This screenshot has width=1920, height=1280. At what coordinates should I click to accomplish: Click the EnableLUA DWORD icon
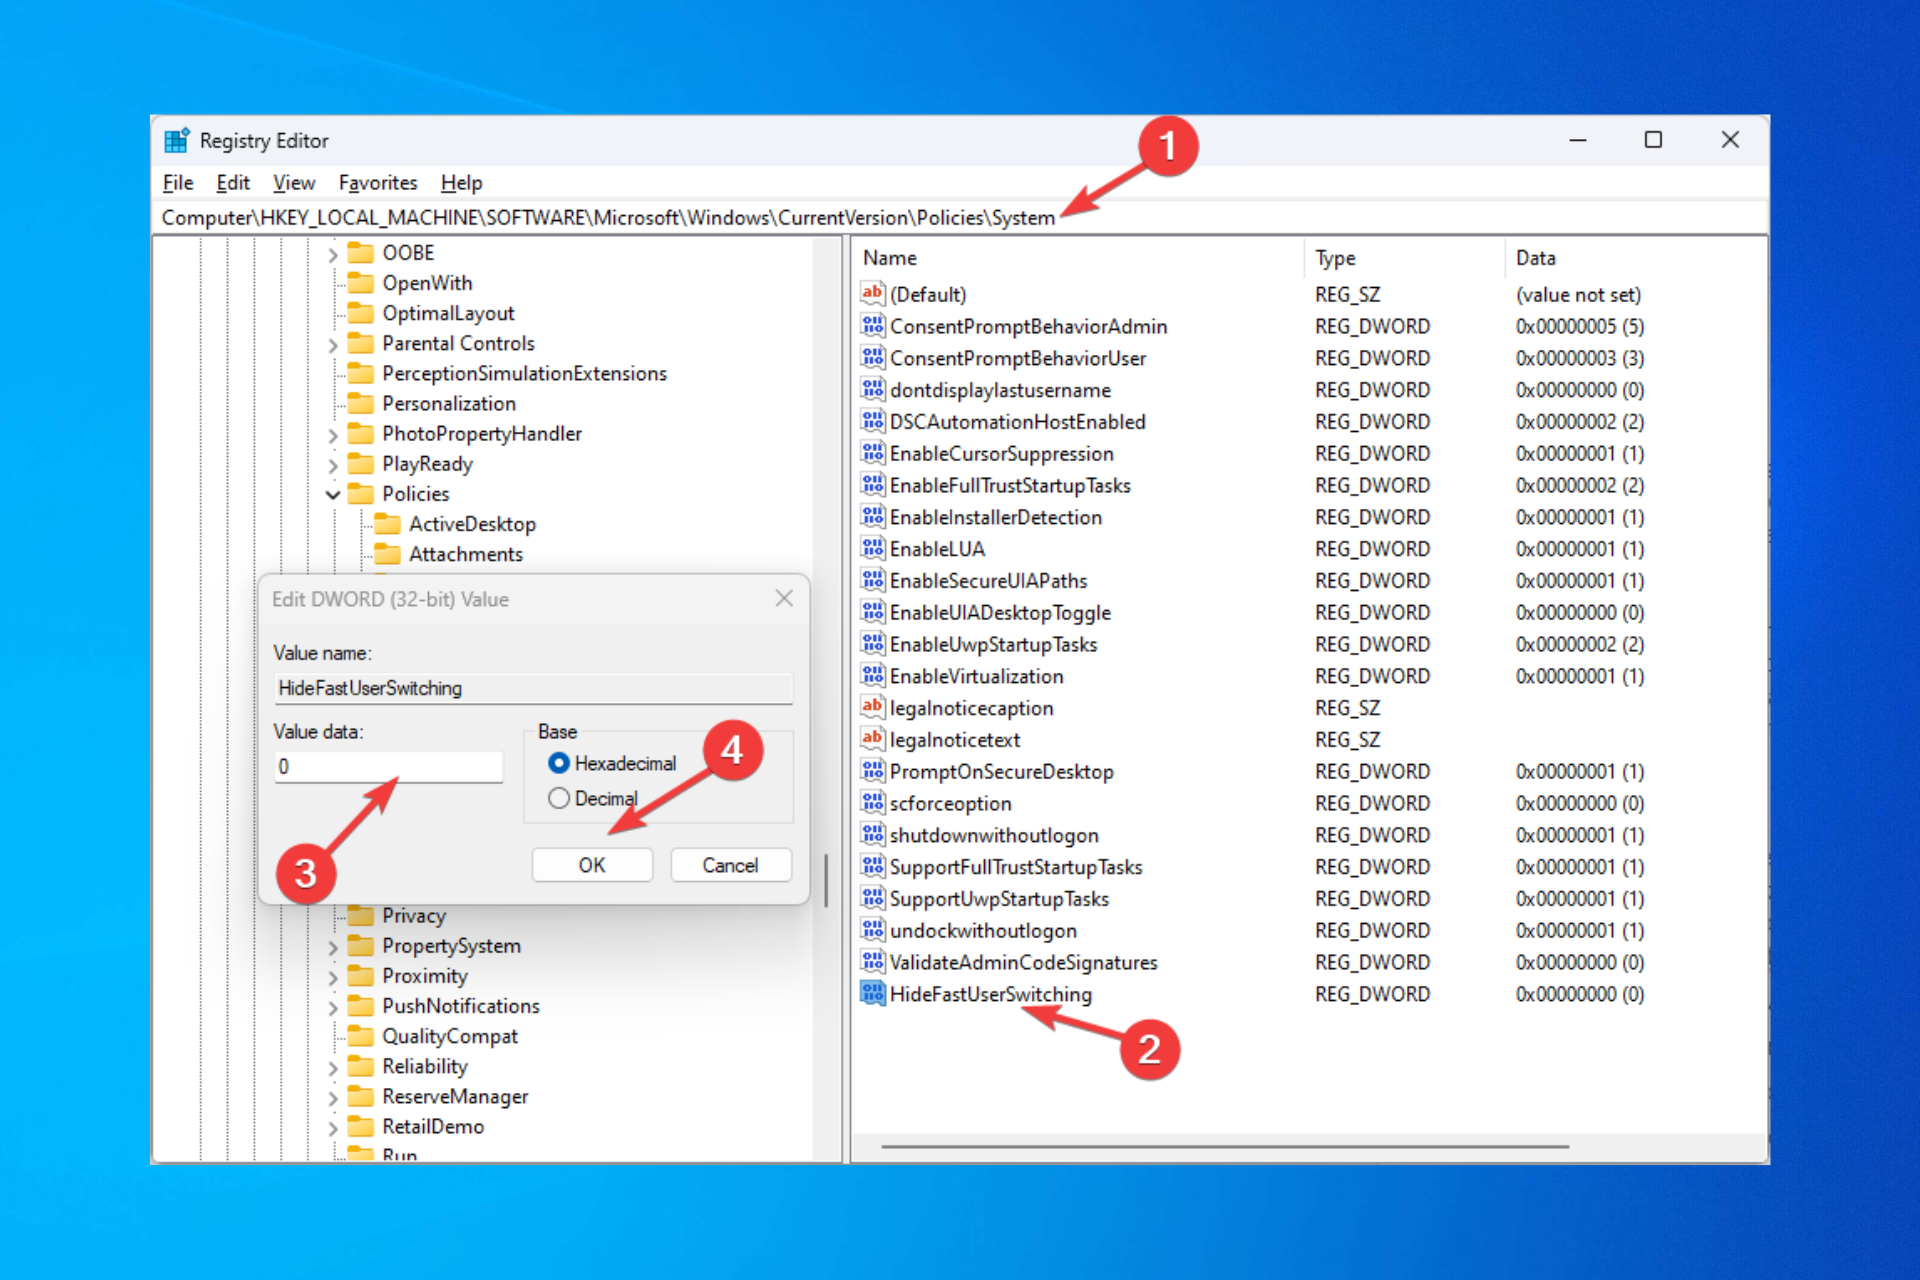pyautogui.click(x=872, y=548)
